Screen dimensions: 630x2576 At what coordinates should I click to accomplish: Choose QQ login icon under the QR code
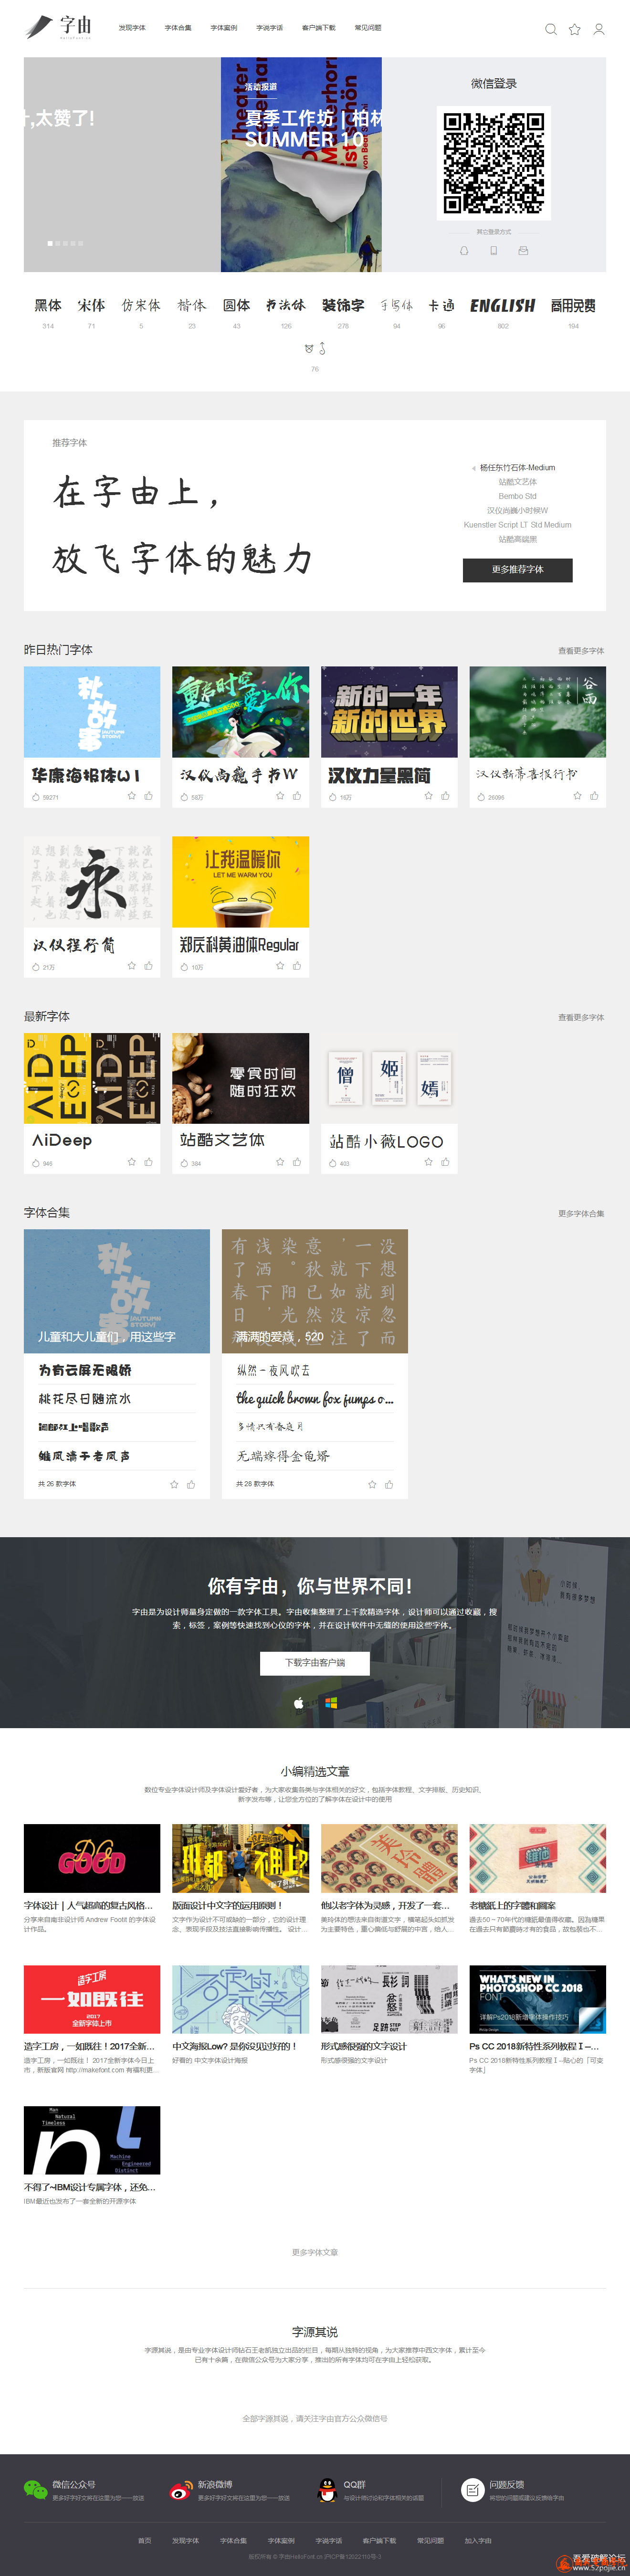click(464, 250)
